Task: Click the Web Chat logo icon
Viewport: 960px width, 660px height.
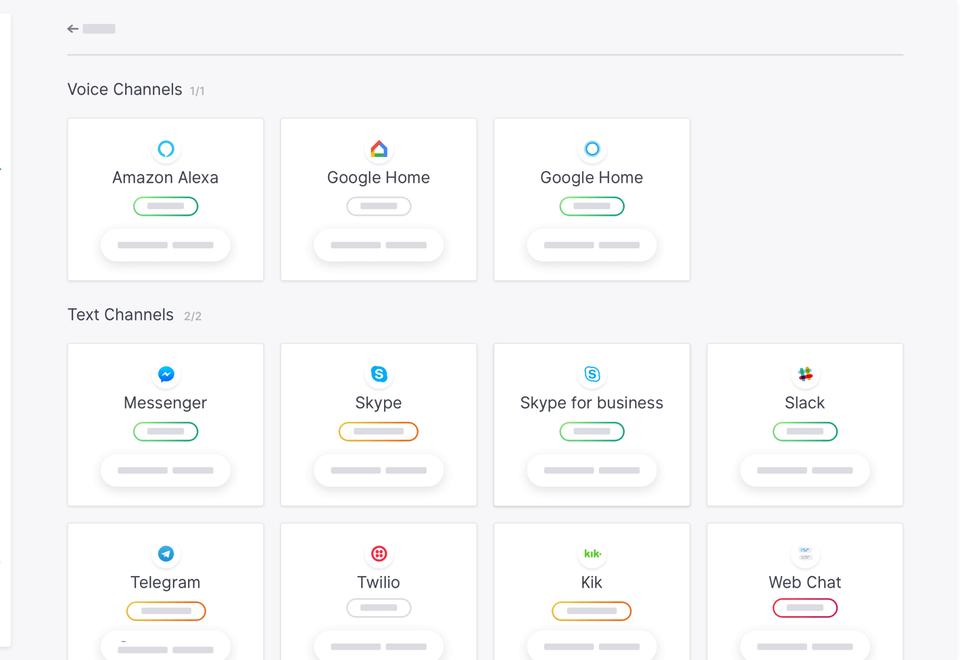Action: pos(805,553)
